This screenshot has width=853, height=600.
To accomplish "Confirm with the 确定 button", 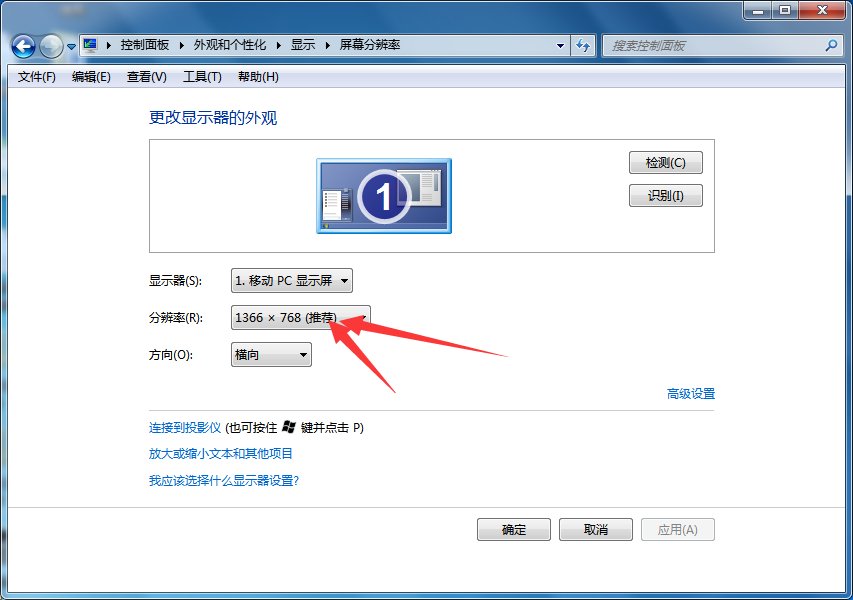I will [514, 529].
